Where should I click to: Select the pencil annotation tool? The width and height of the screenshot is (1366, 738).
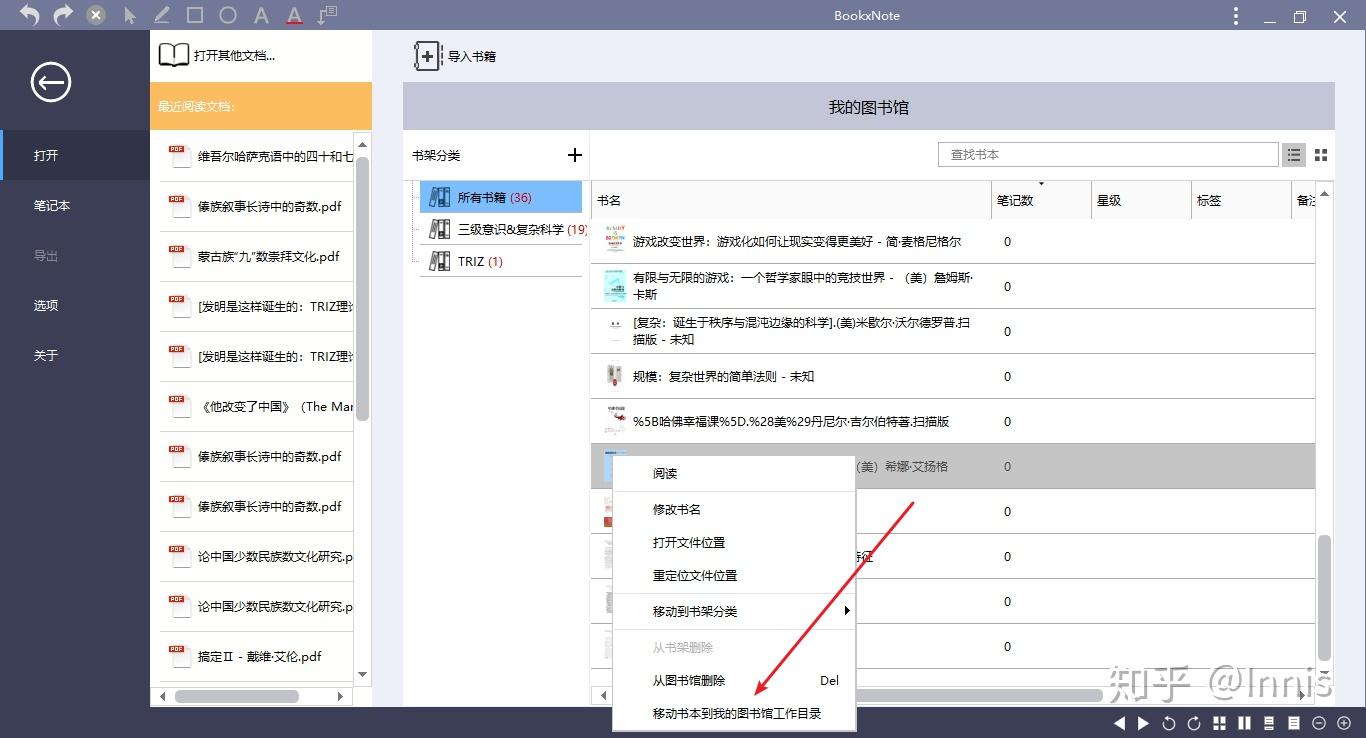(162, 15)
